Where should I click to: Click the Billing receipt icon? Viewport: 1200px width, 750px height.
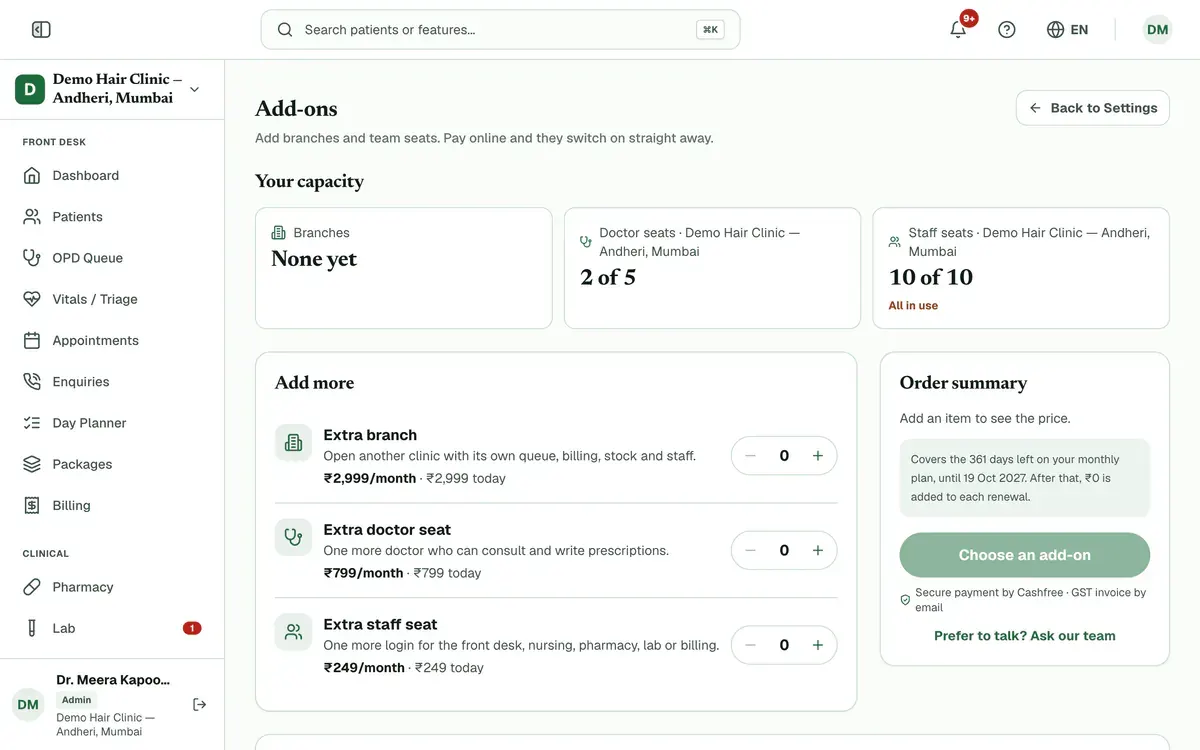[x=32, y=506]
